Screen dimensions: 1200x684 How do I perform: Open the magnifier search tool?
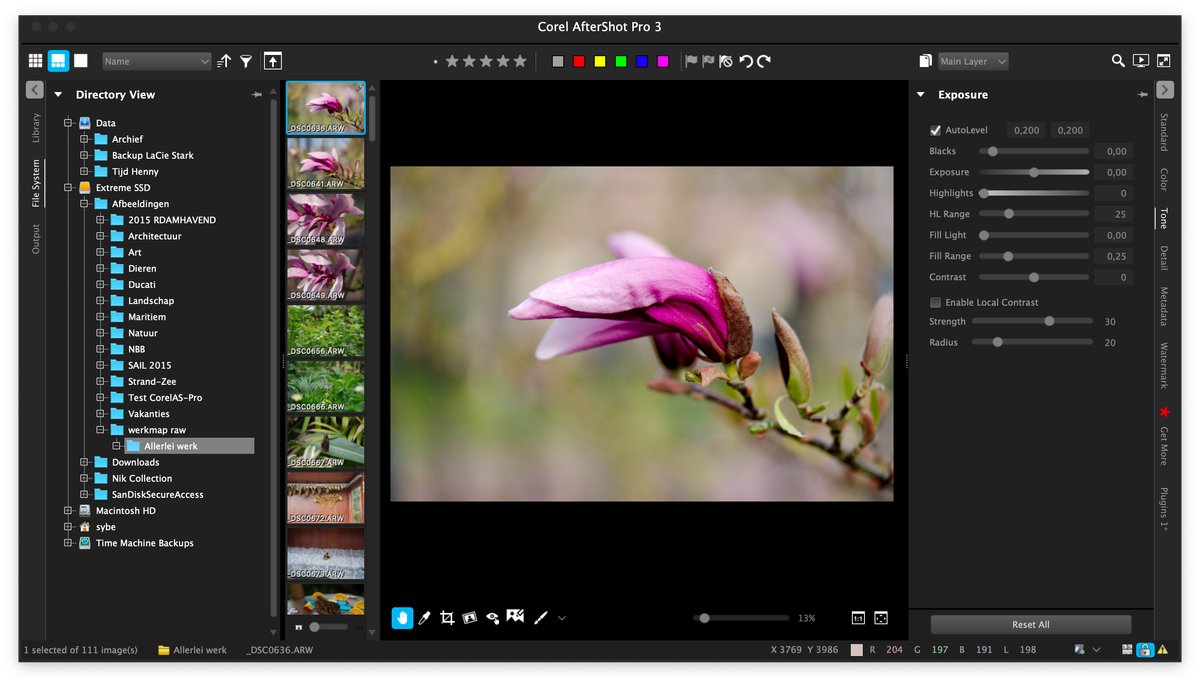click(1118, 61)
